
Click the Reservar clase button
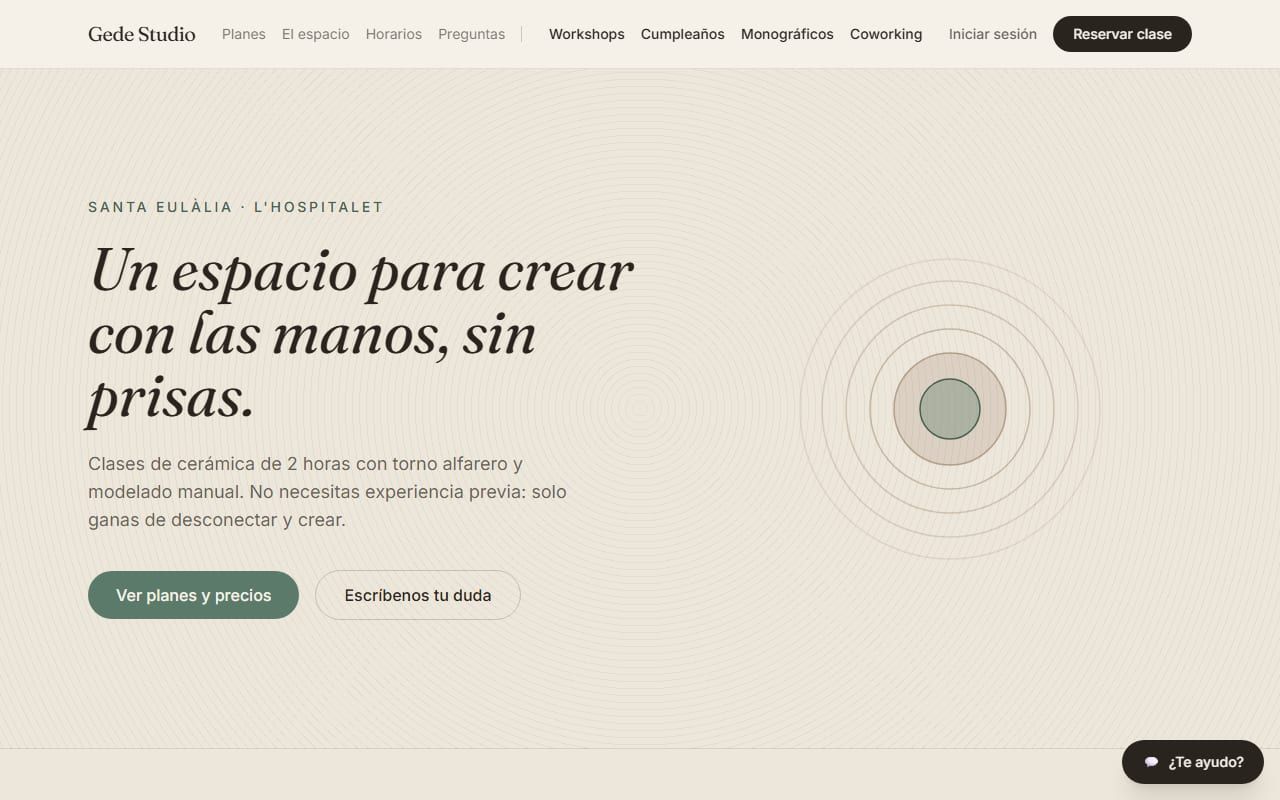click(1122, 34)
